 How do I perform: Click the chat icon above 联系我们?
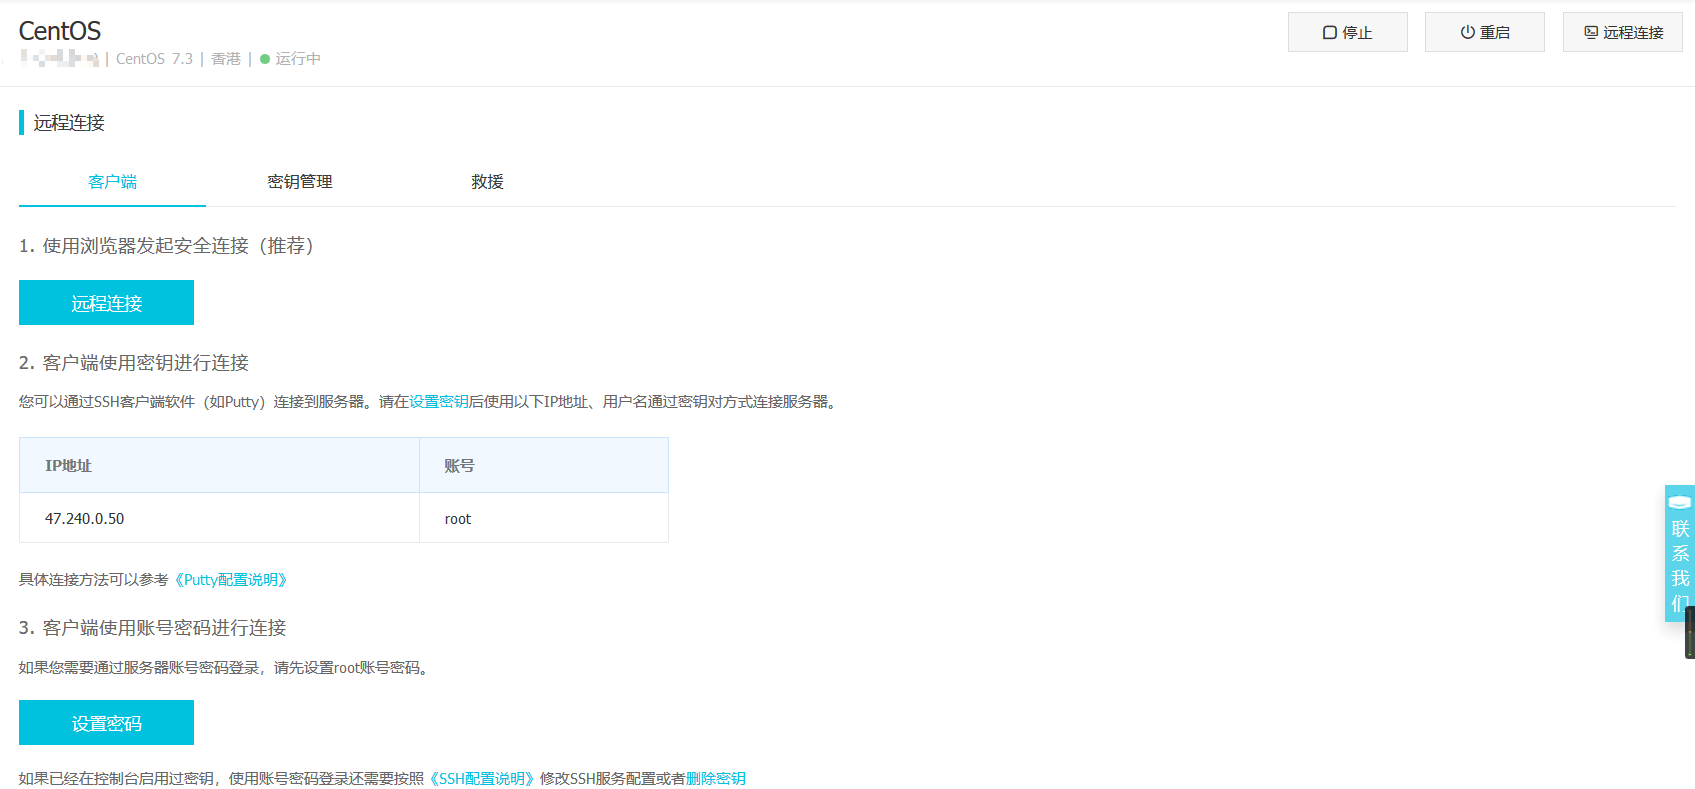coord(1680,502)
